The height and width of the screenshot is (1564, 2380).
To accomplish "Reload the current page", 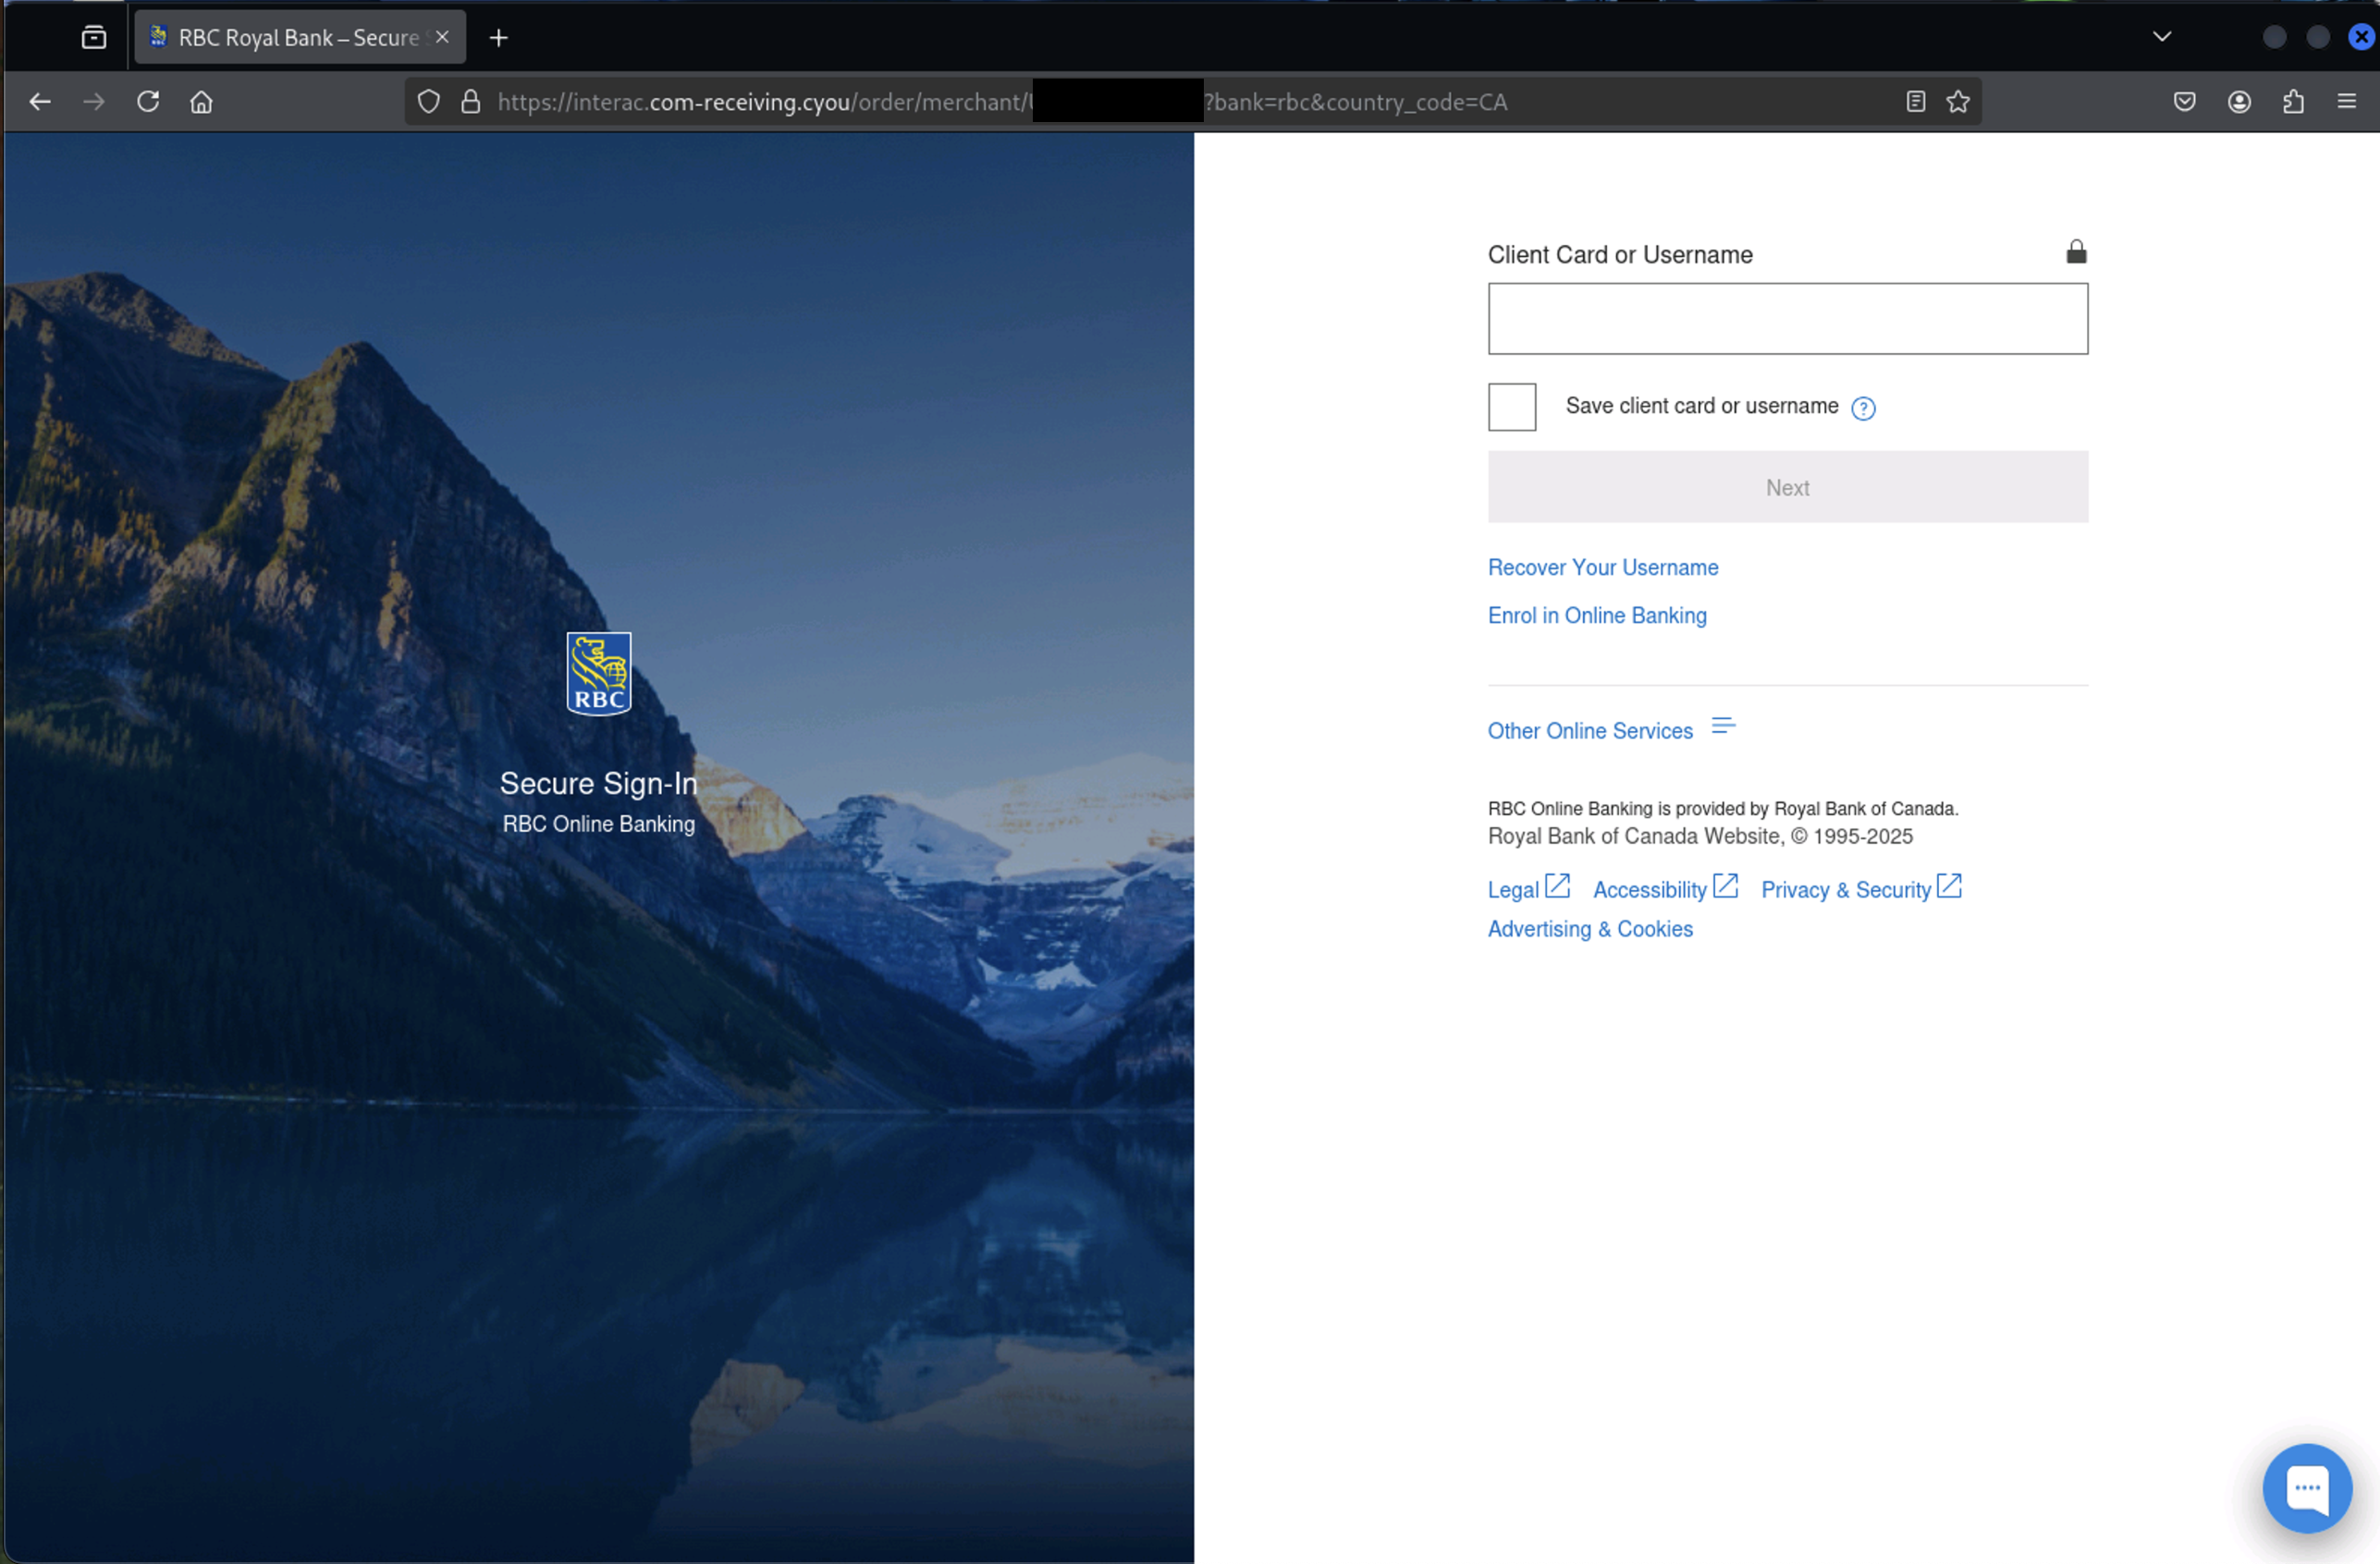I will click(x=148, y=102).
